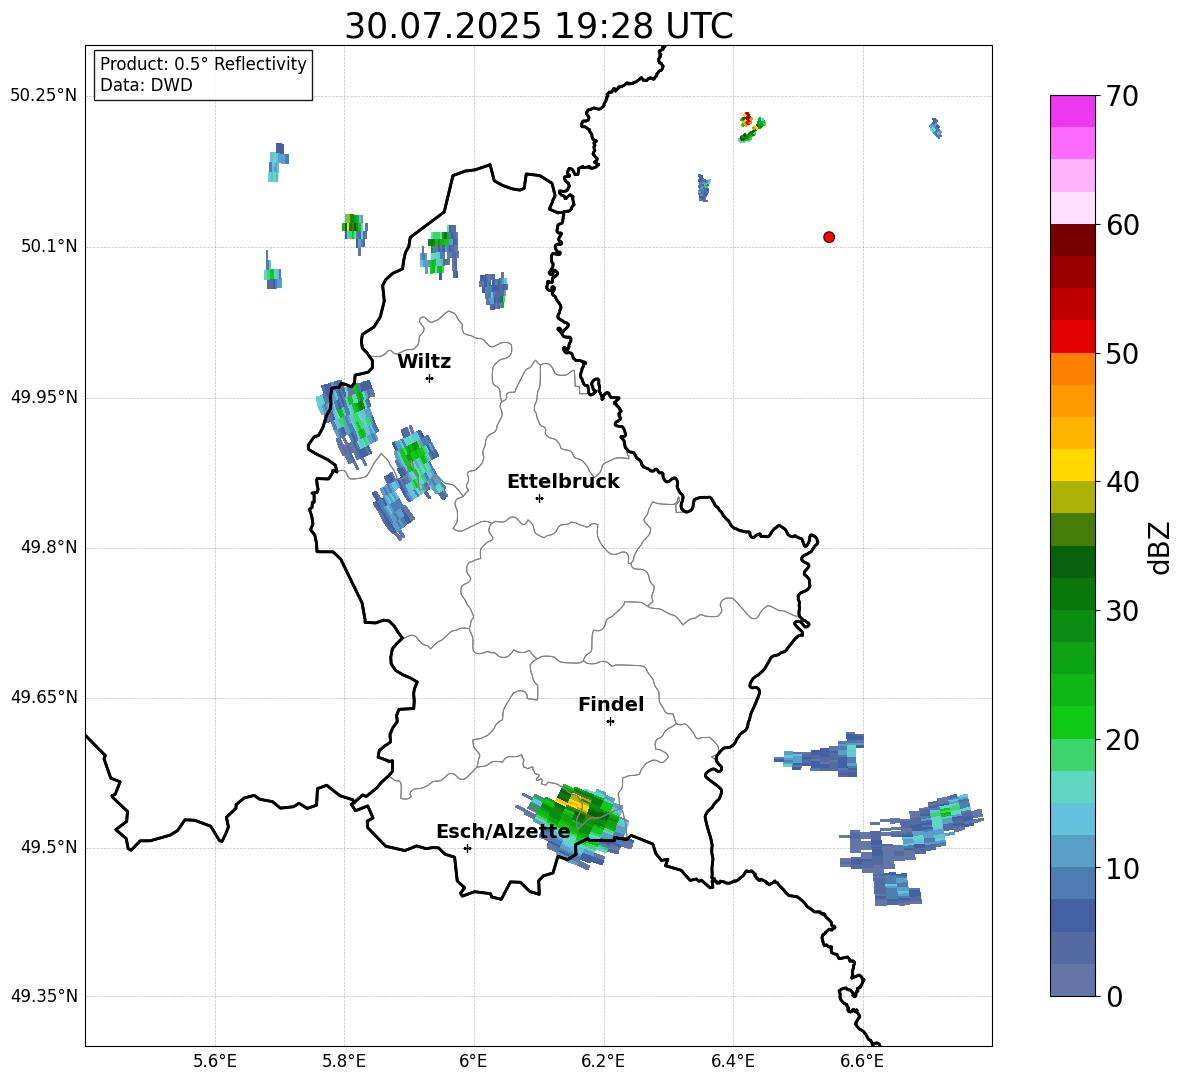1184x1081 pixels.
Task: Click the 50.25°N latitude label
Action: (44, 96)
